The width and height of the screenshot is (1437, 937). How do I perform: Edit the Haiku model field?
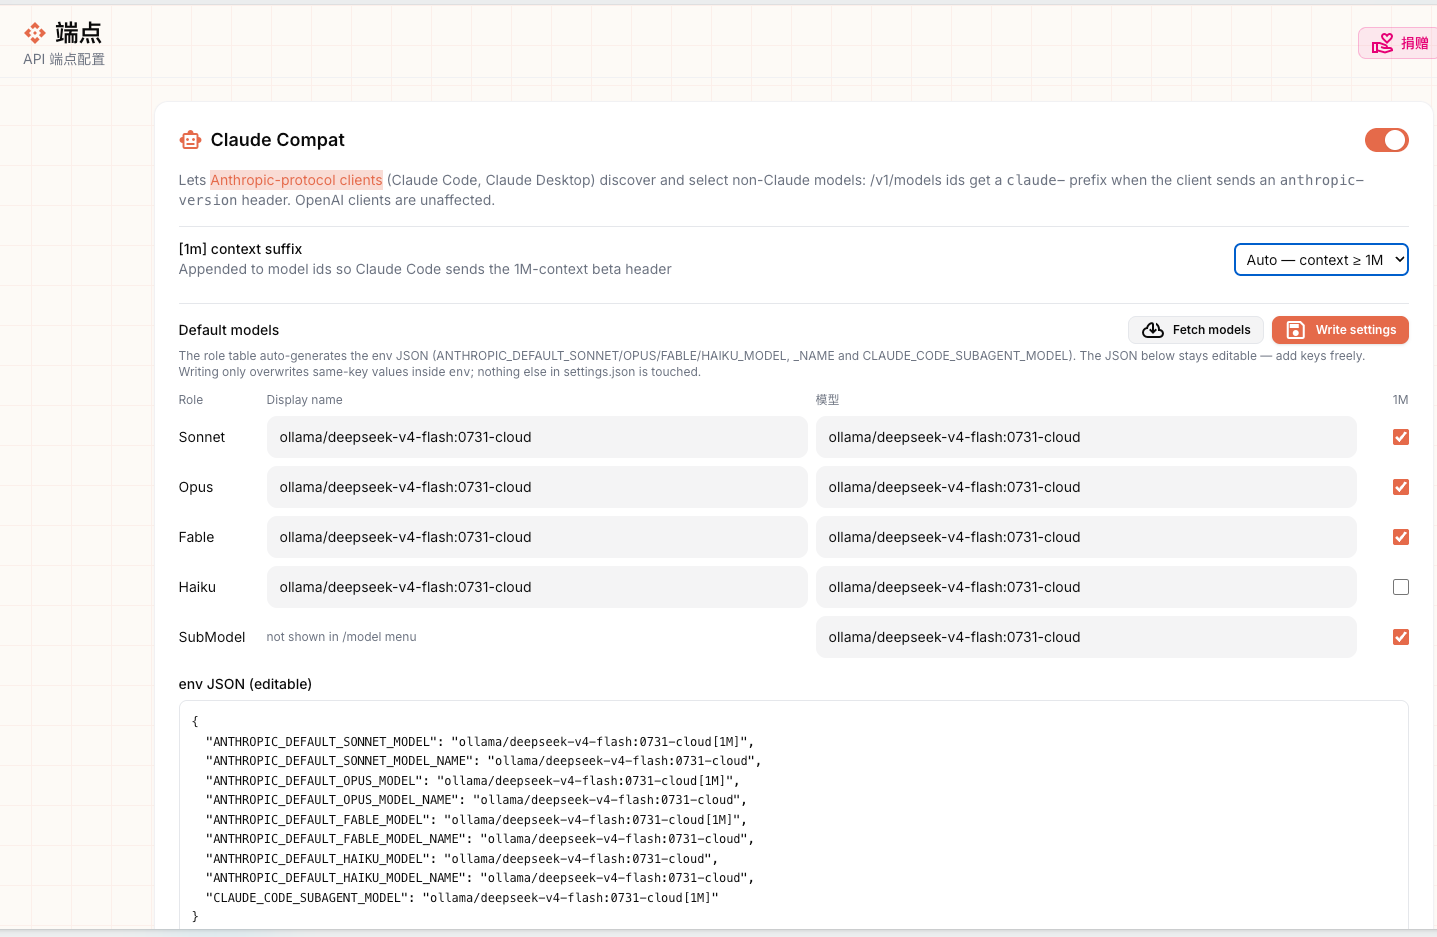coord(1086,587)
